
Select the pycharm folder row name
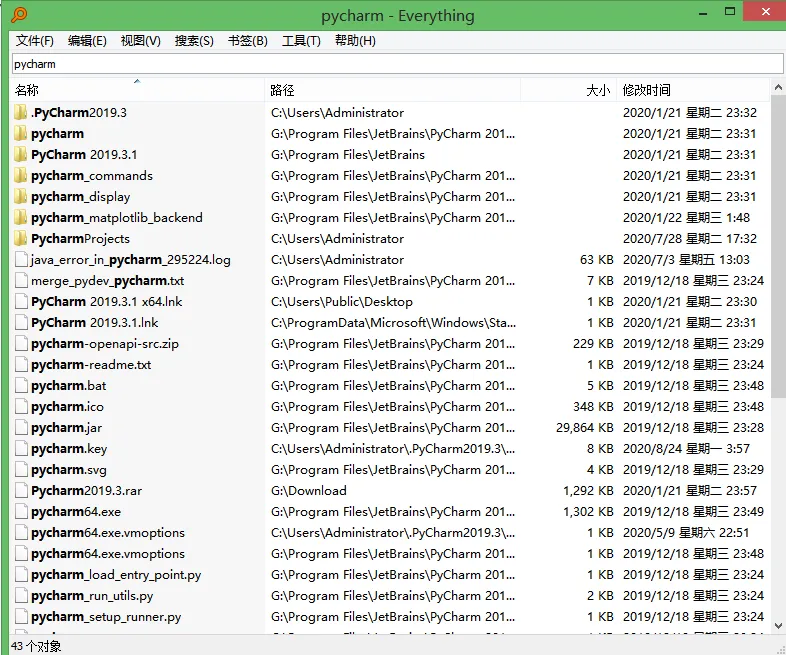57,134
